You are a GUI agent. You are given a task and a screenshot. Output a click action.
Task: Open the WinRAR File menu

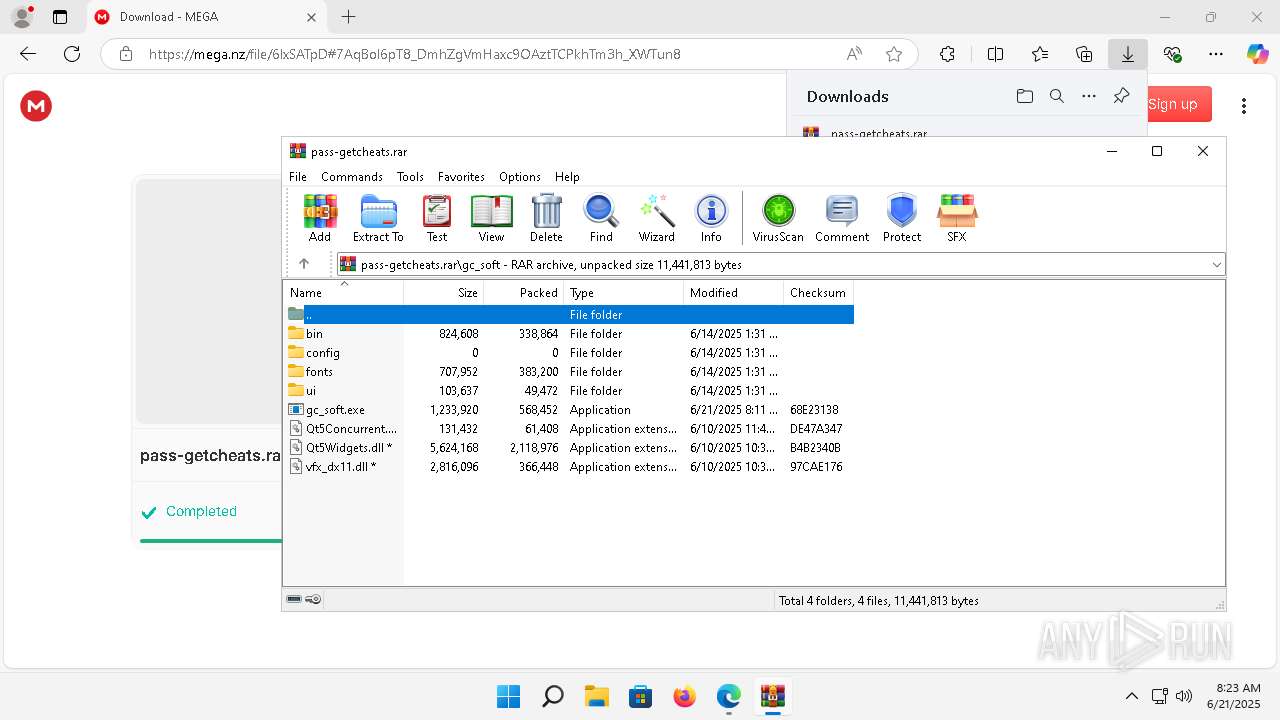pyautogui.click(x=298, y=176)
